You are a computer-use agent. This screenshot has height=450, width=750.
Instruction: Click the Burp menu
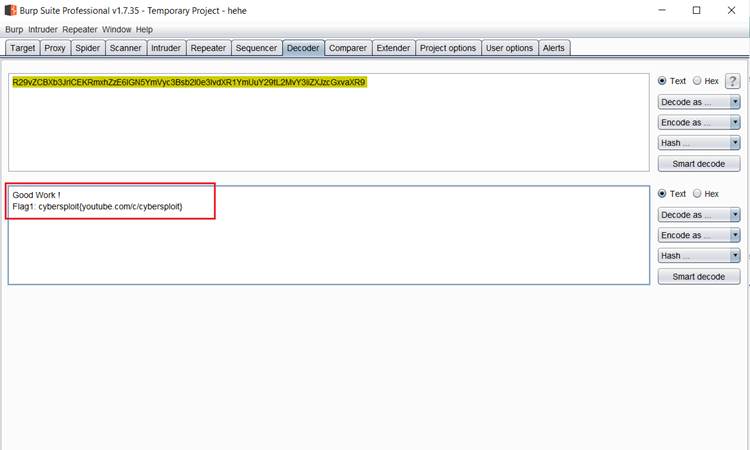[14, 30]
